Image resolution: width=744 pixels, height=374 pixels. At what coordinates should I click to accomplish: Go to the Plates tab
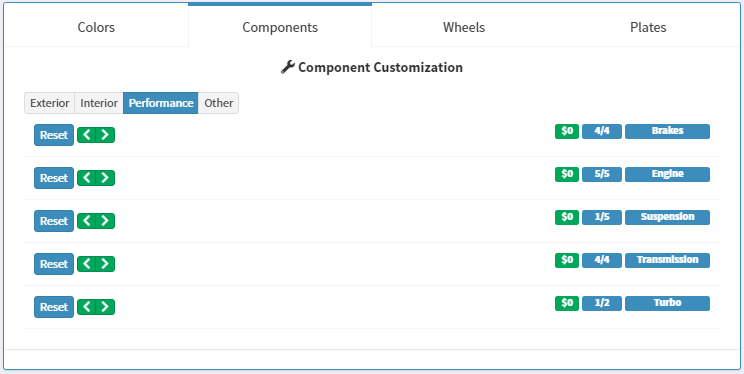click(648, 27)
